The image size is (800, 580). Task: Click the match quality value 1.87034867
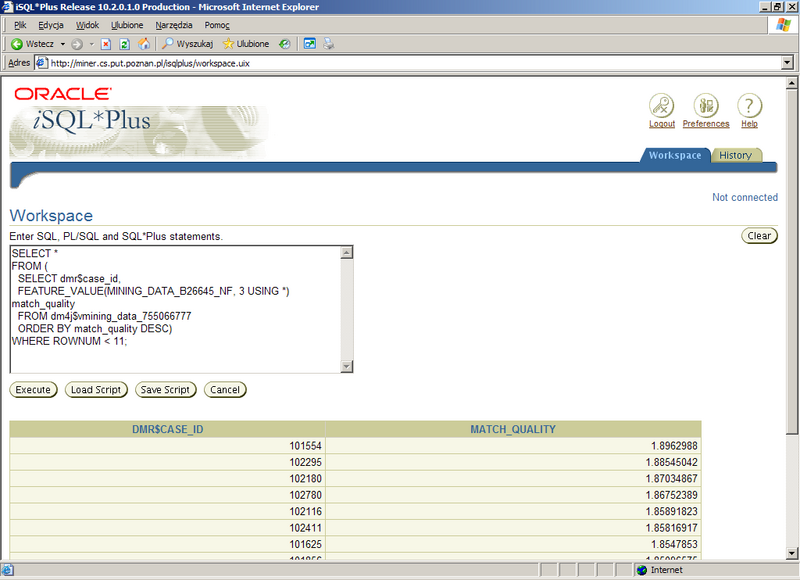[671, 478]
